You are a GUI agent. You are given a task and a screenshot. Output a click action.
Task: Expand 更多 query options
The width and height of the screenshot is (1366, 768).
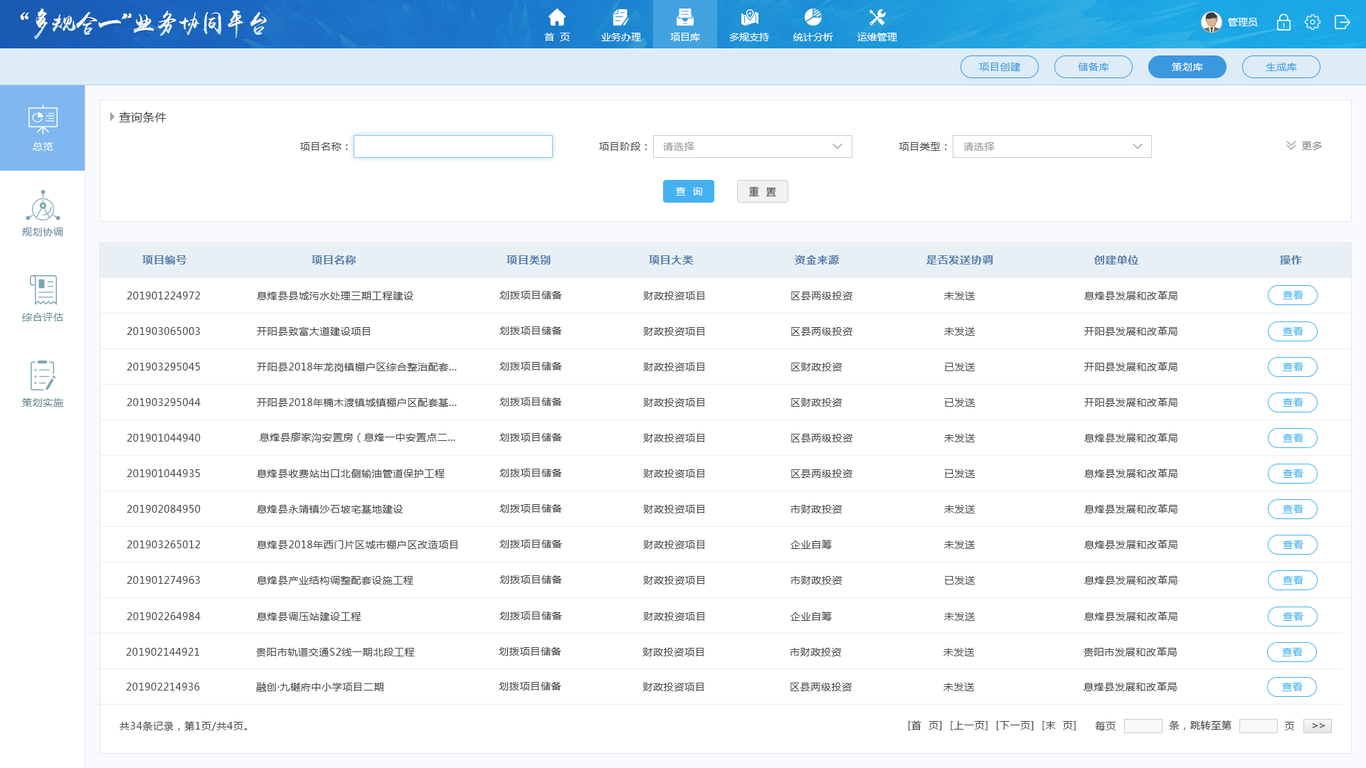[1304, 146]
